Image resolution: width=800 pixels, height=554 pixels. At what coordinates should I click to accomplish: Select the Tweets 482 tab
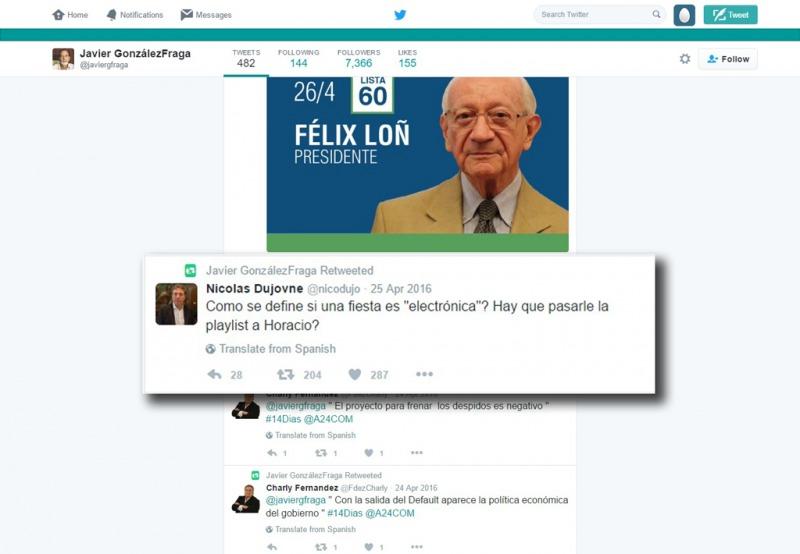pos(246,59)
